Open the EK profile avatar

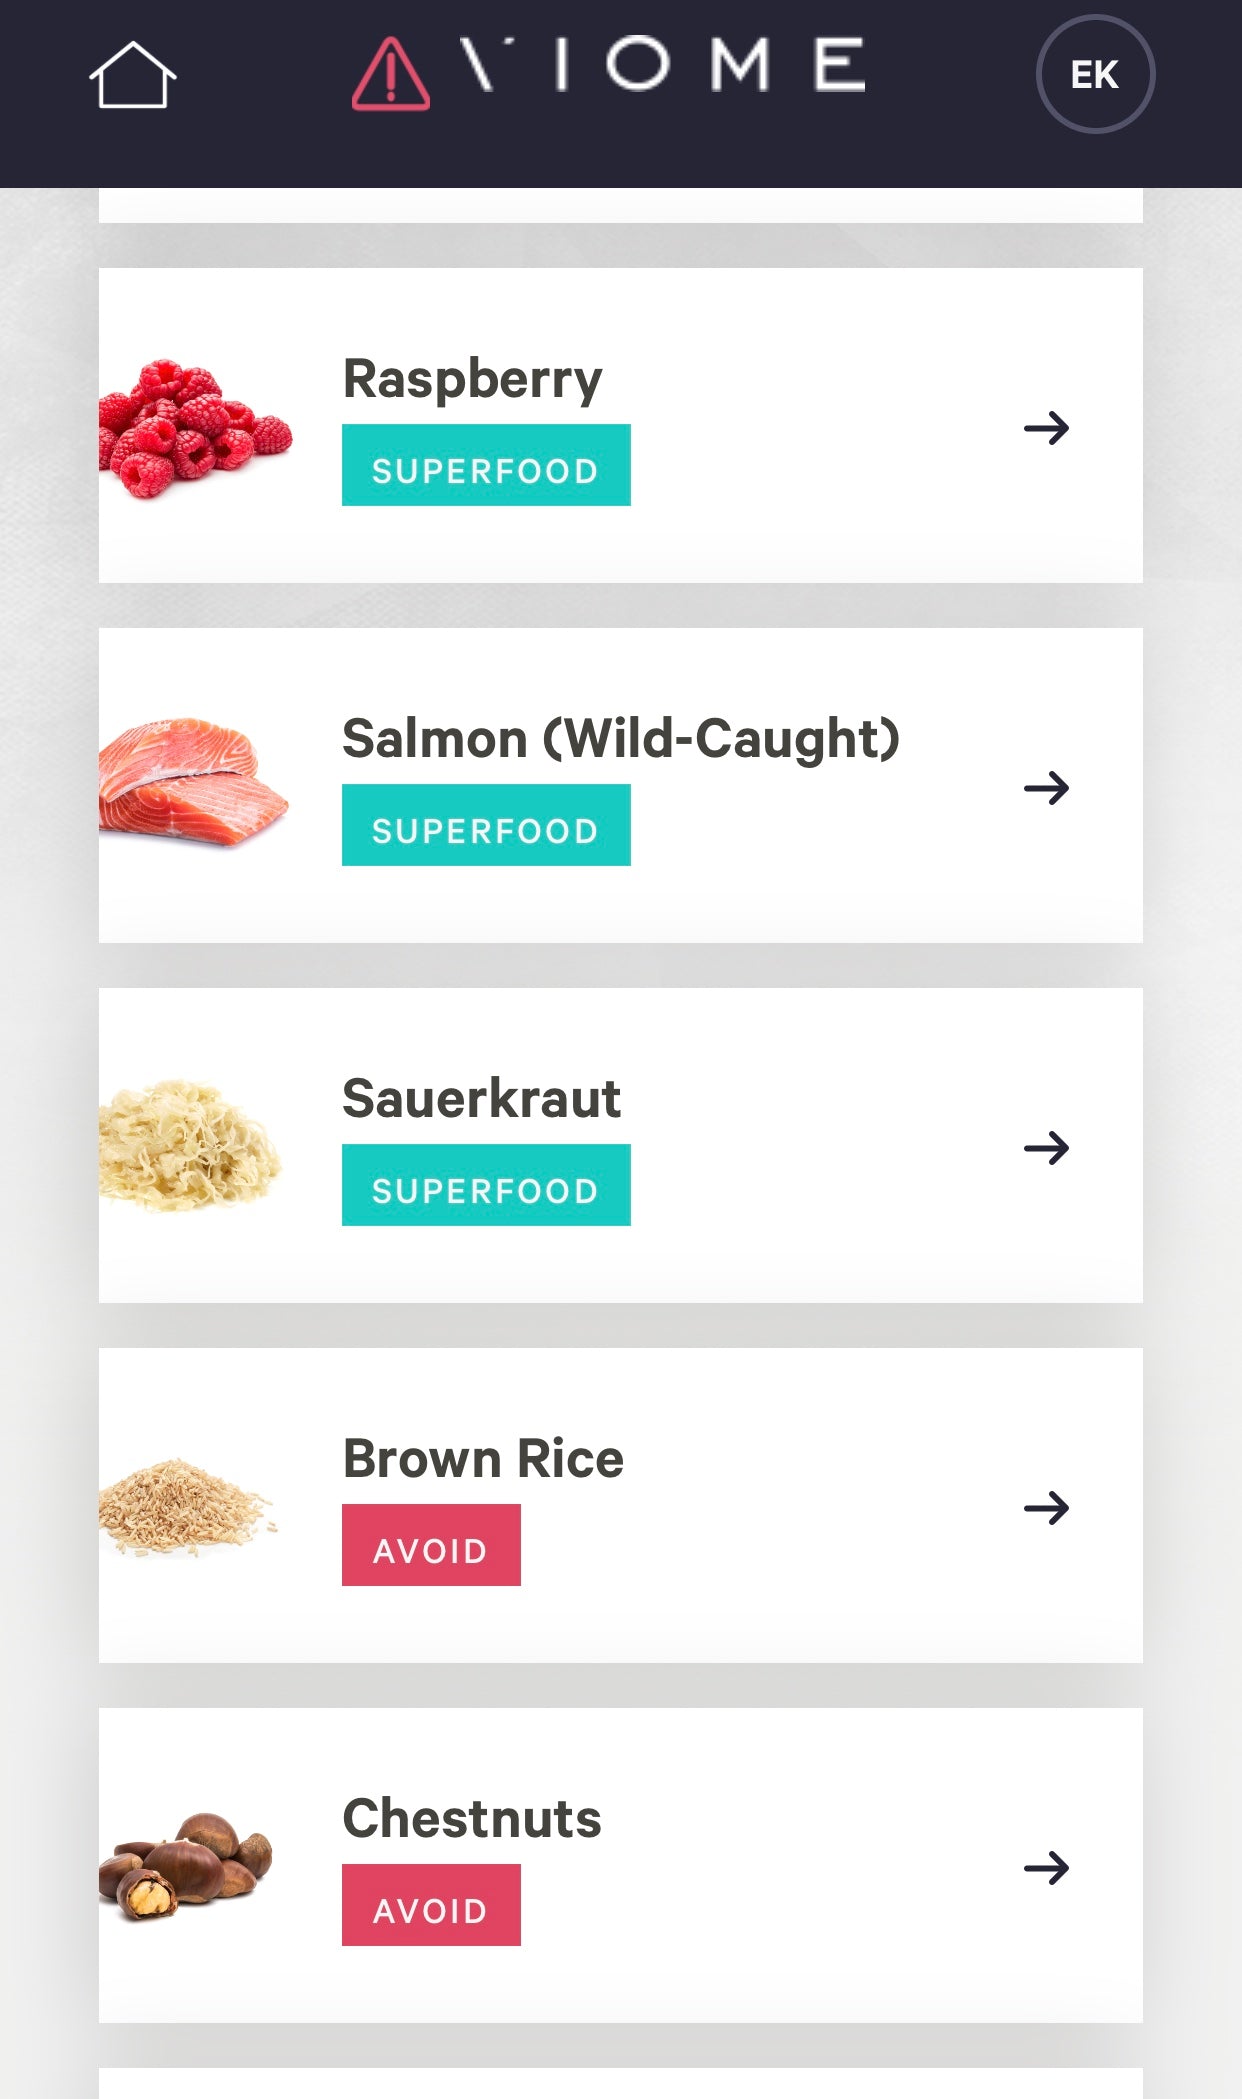1095,75
